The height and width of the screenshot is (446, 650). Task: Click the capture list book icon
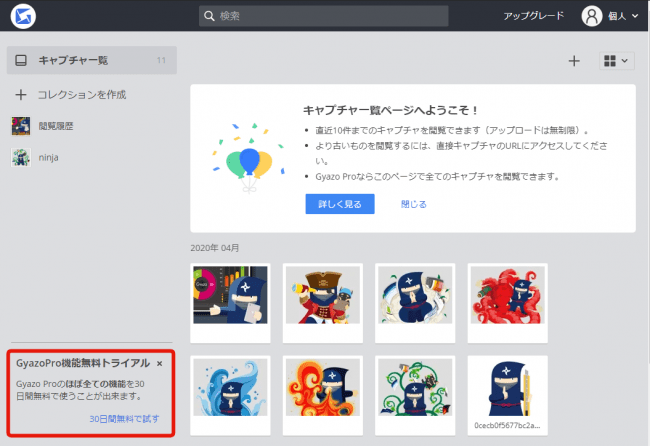click(x=21, y=61)
